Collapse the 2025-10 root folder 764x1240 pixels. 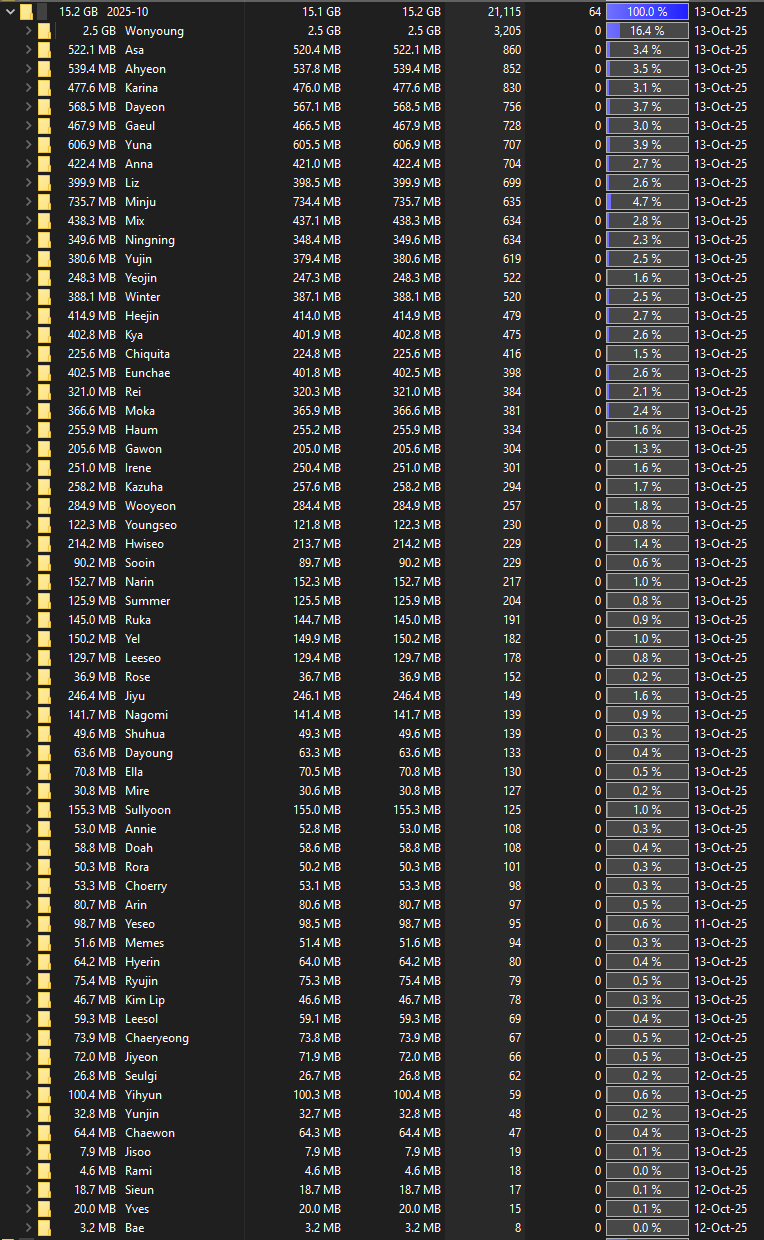click(x=8, y=12)
